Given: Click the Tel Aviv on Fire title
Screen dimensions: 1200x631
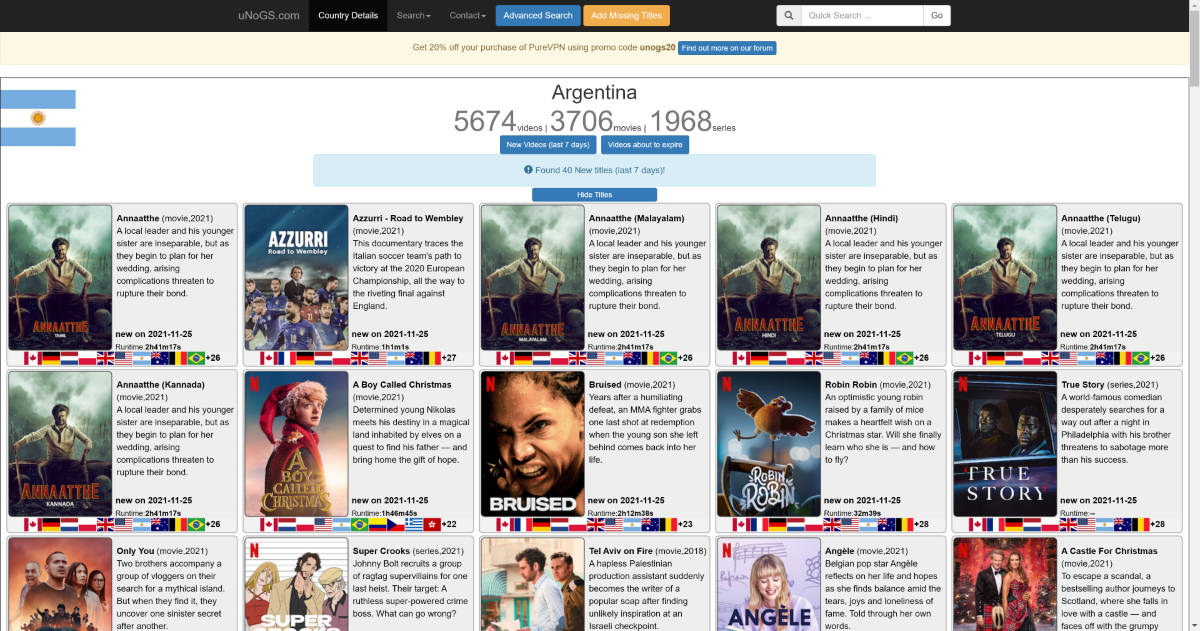Looking at the screenshot, I should (x=621, y=551).
